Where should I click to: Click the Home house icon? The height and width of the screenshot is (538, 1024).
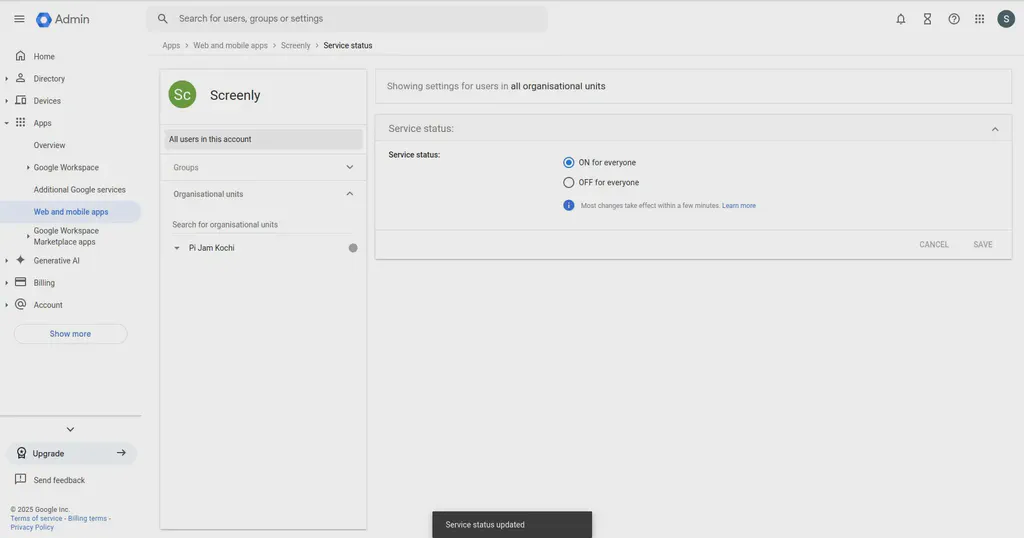point(20,56)
